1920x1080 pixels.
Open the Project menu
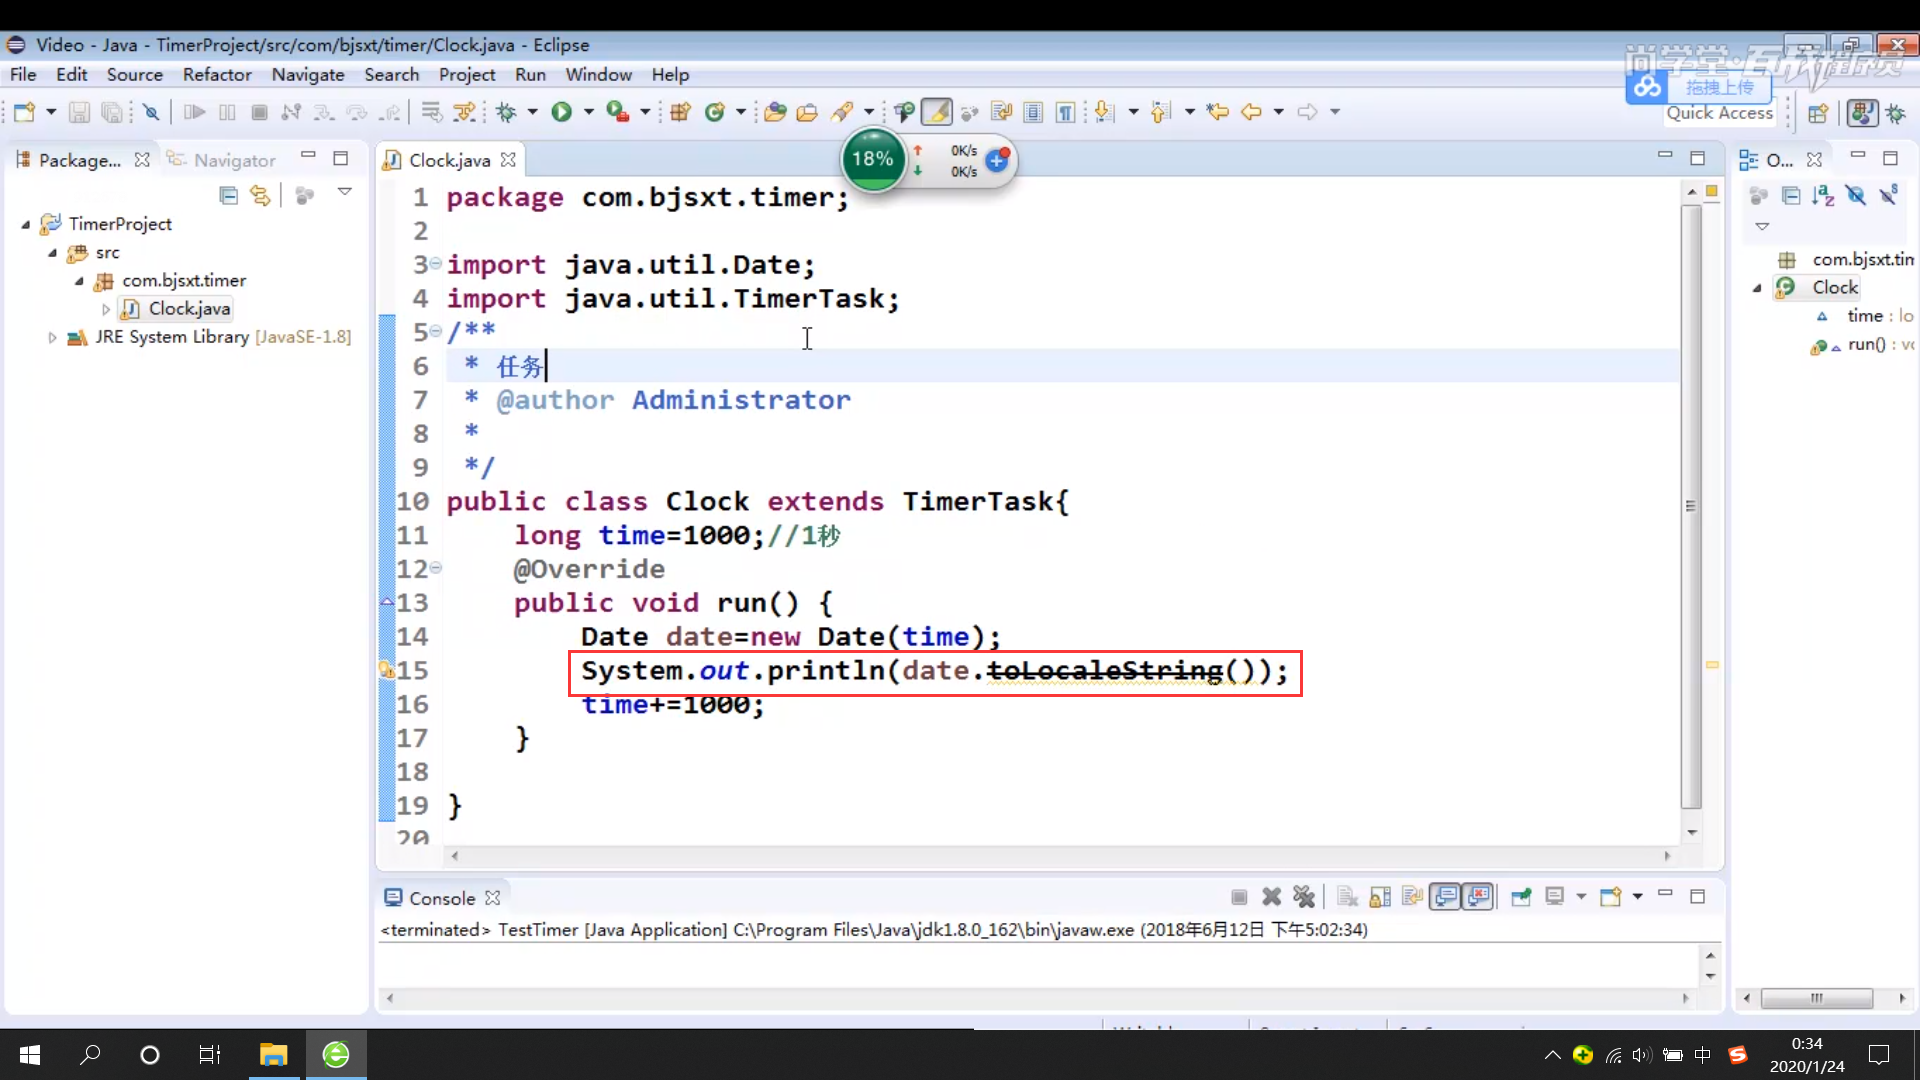[467, 74]
